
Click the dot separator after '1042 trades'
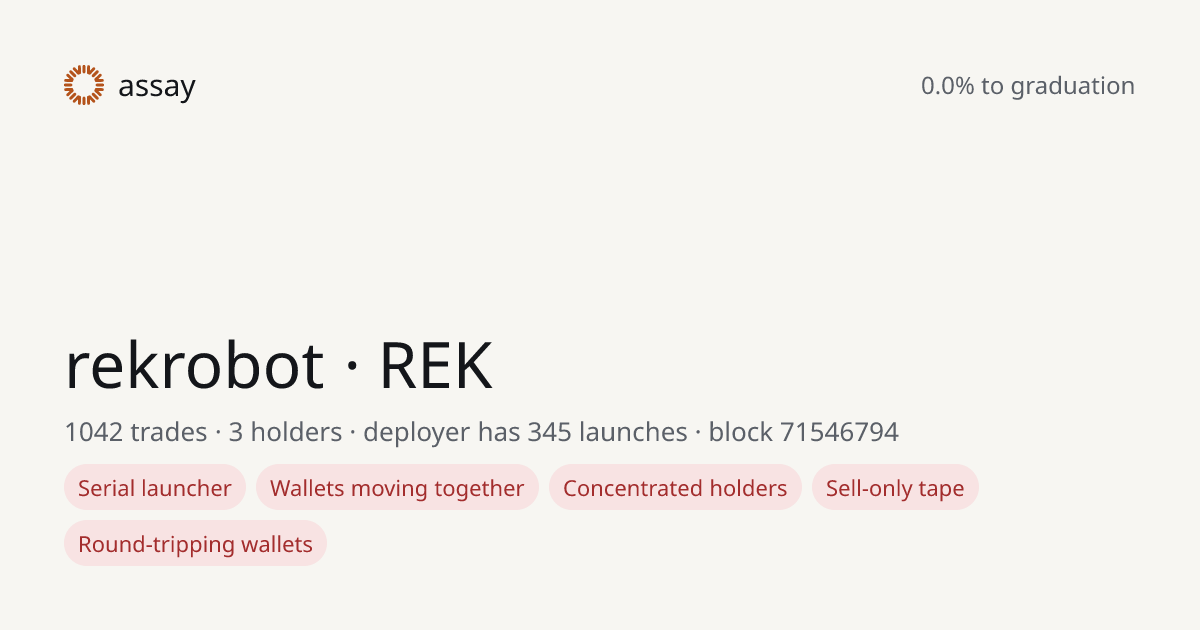pos(218,433)
